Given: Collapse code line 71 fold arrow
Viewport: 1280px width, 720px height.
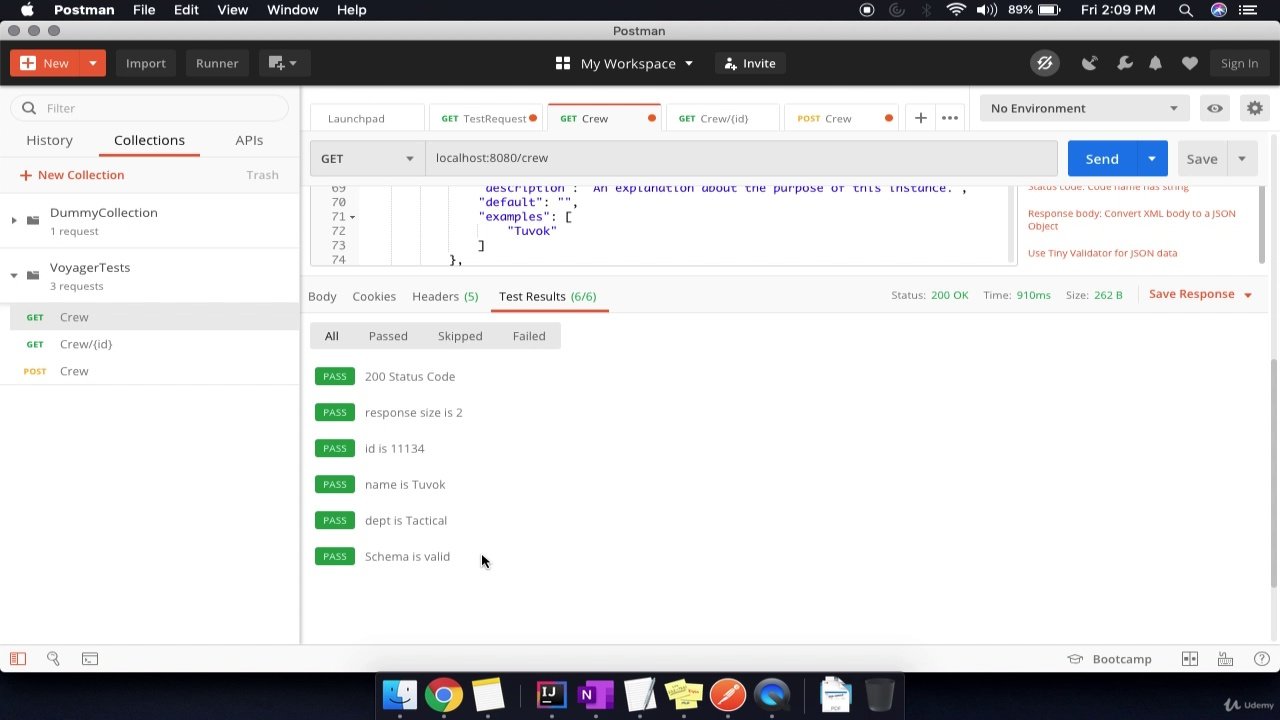Looking at the screenshot, I should (x=352, y=217).
